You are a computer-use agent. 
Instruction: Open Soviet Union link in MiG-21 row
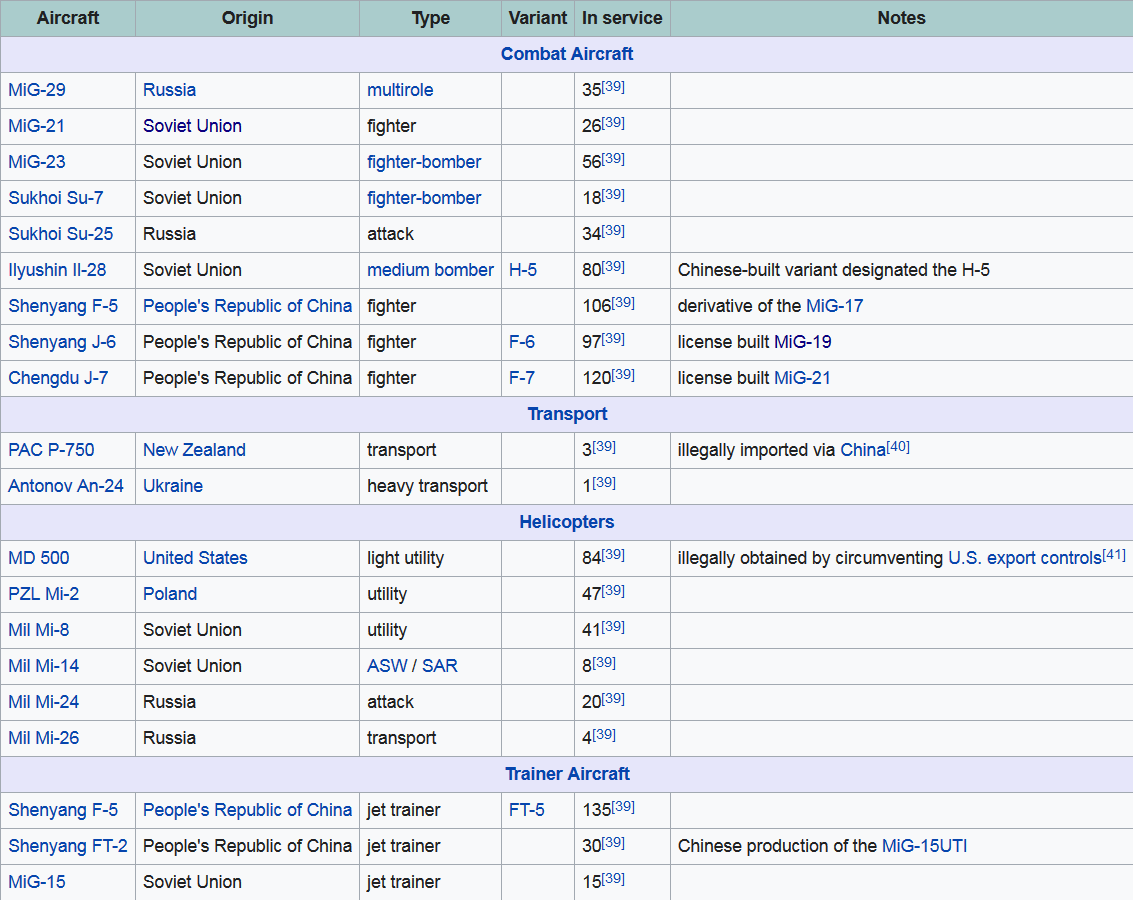[x=192, y=126]
